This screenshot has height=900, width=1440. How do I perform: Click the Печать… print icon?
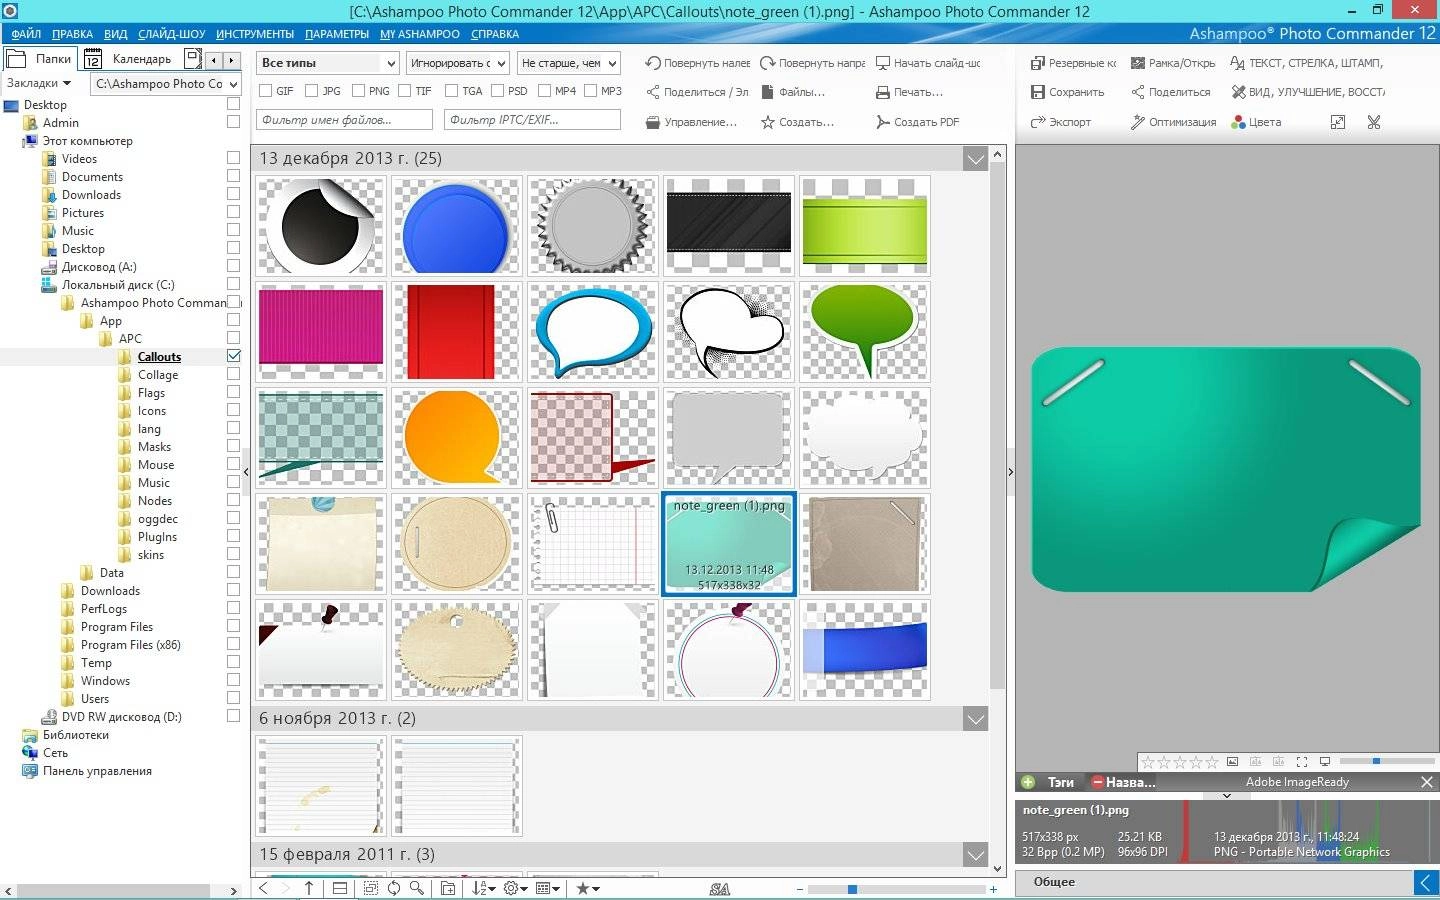coord(883,92)
